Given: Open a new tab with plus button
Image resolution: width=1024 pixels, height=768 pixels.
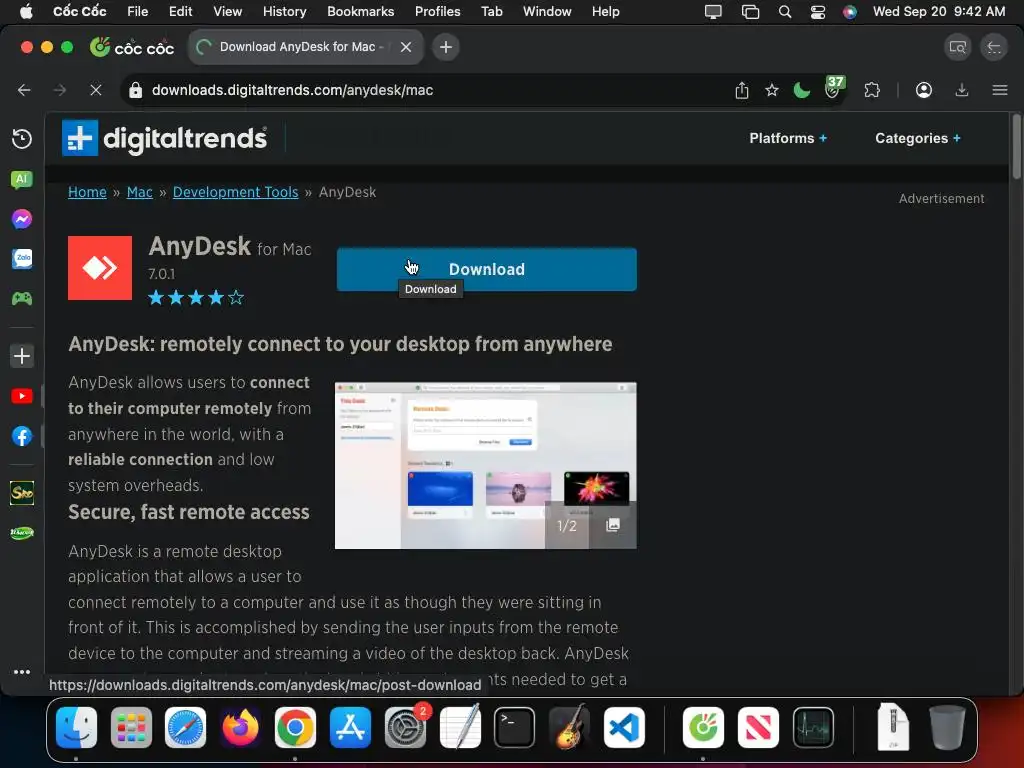Looking at the screenshot, I should 445,47.
